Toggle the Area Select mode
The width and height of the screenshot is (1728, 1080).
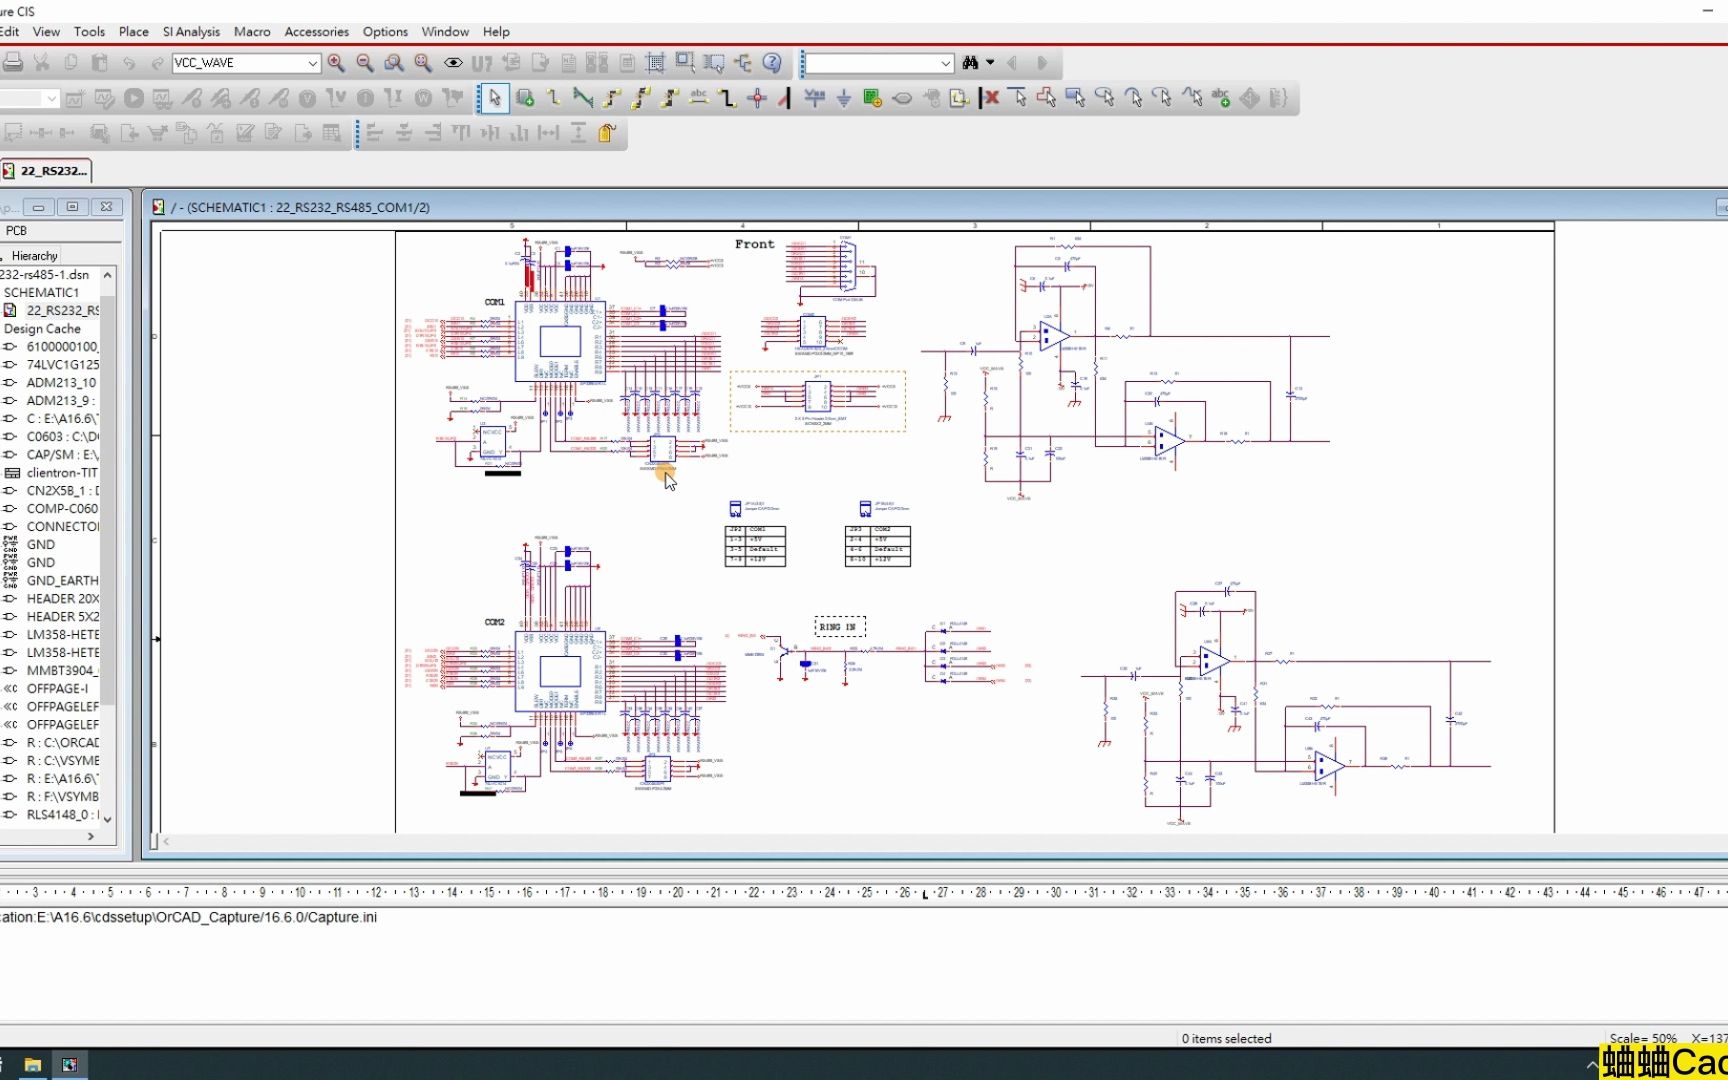(x=685, y=63)
